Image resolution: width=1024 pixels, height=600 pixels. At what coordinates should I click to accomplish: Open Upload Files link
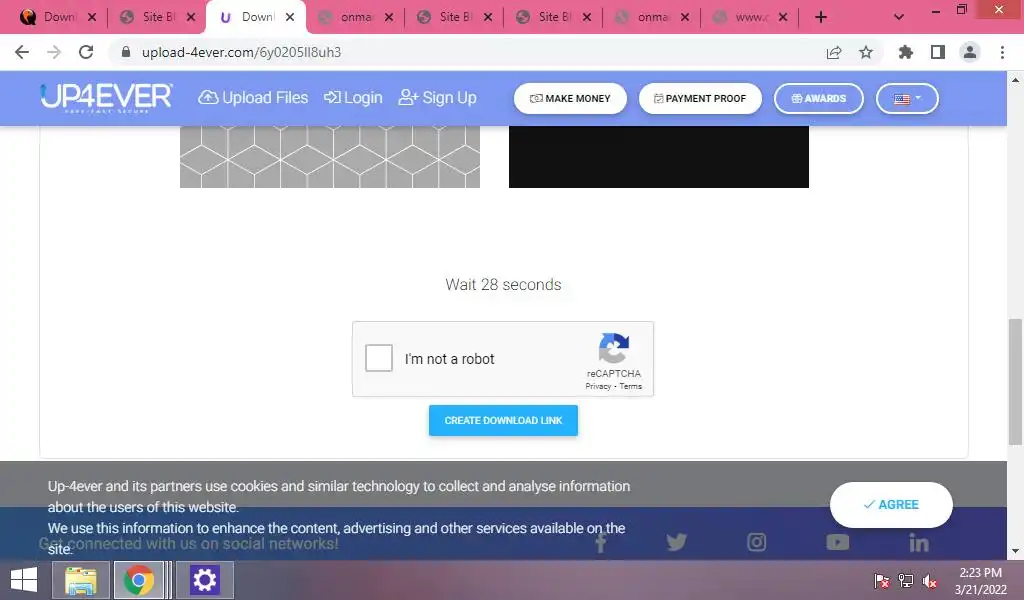click(x=253, y=98)
